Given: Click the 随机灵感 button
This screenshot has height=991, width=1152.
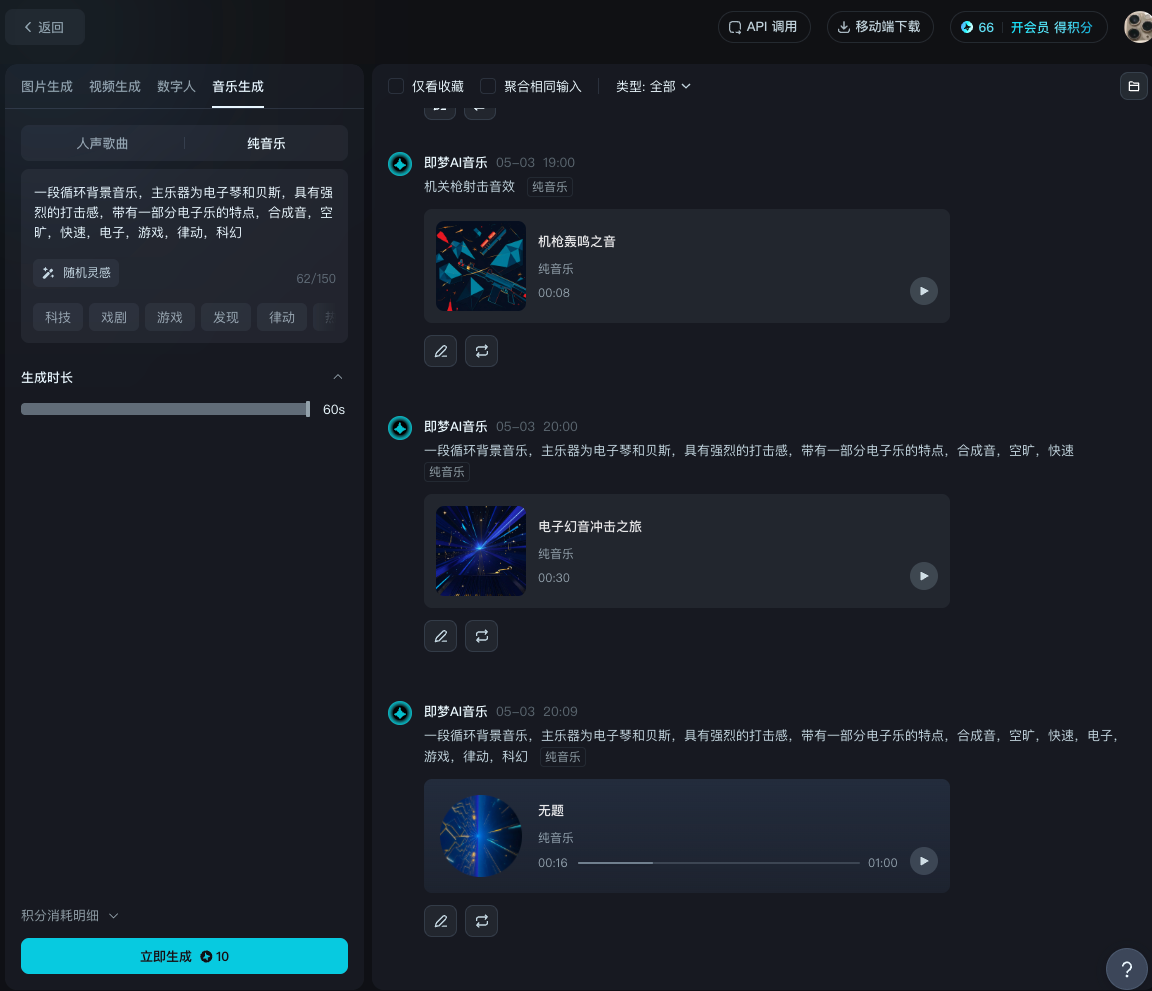Looking at the screenshot, I should click(76, 273).
